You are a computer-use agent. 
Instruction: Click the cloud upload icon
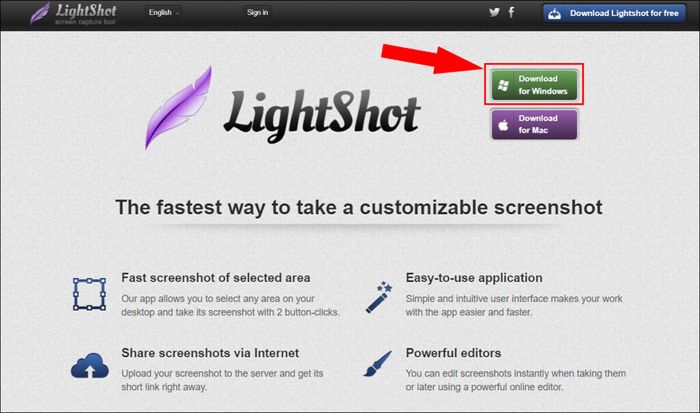[x=90, y=366]
